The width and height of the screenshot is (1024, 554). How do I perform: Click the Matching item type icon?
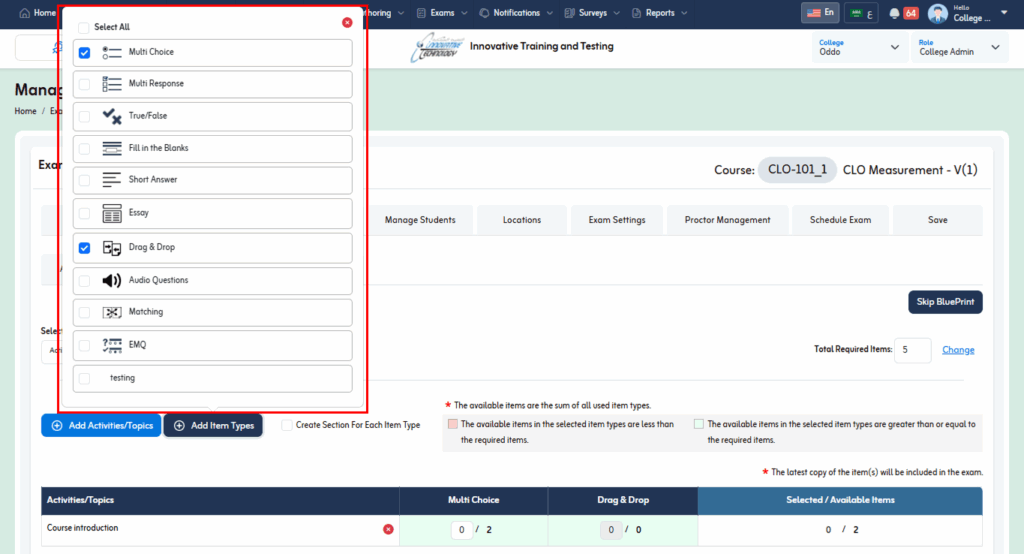coord(112,312)
